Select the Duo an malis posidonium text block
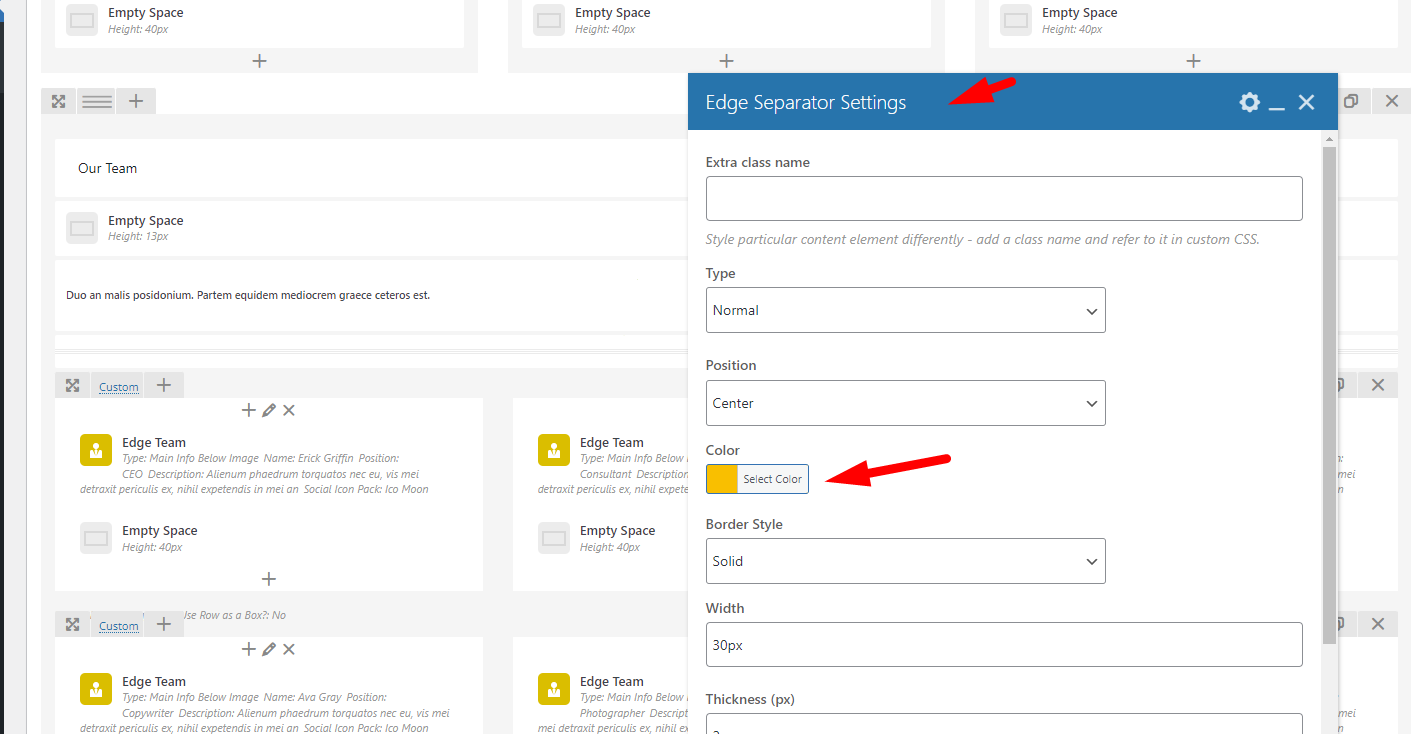Image resolution: width=1411 pixels, height=734 pixels. click(x=248, y=296)
